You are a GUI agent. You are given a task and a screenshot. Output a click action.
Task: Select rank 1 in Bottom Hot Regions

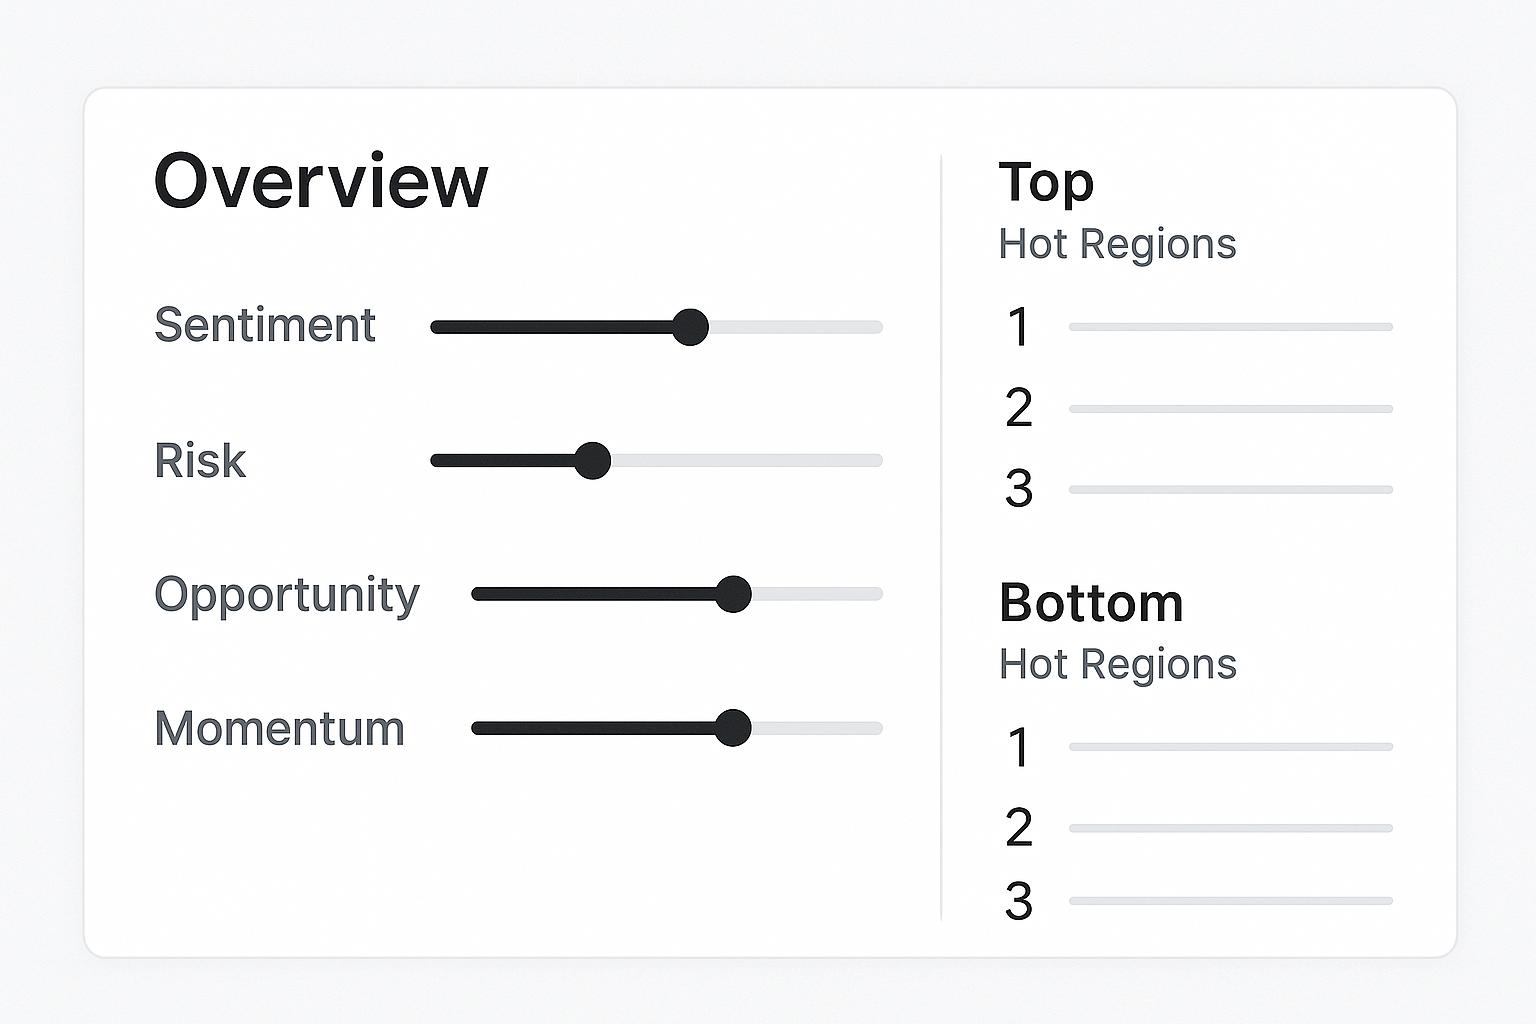pos(1019,748)
